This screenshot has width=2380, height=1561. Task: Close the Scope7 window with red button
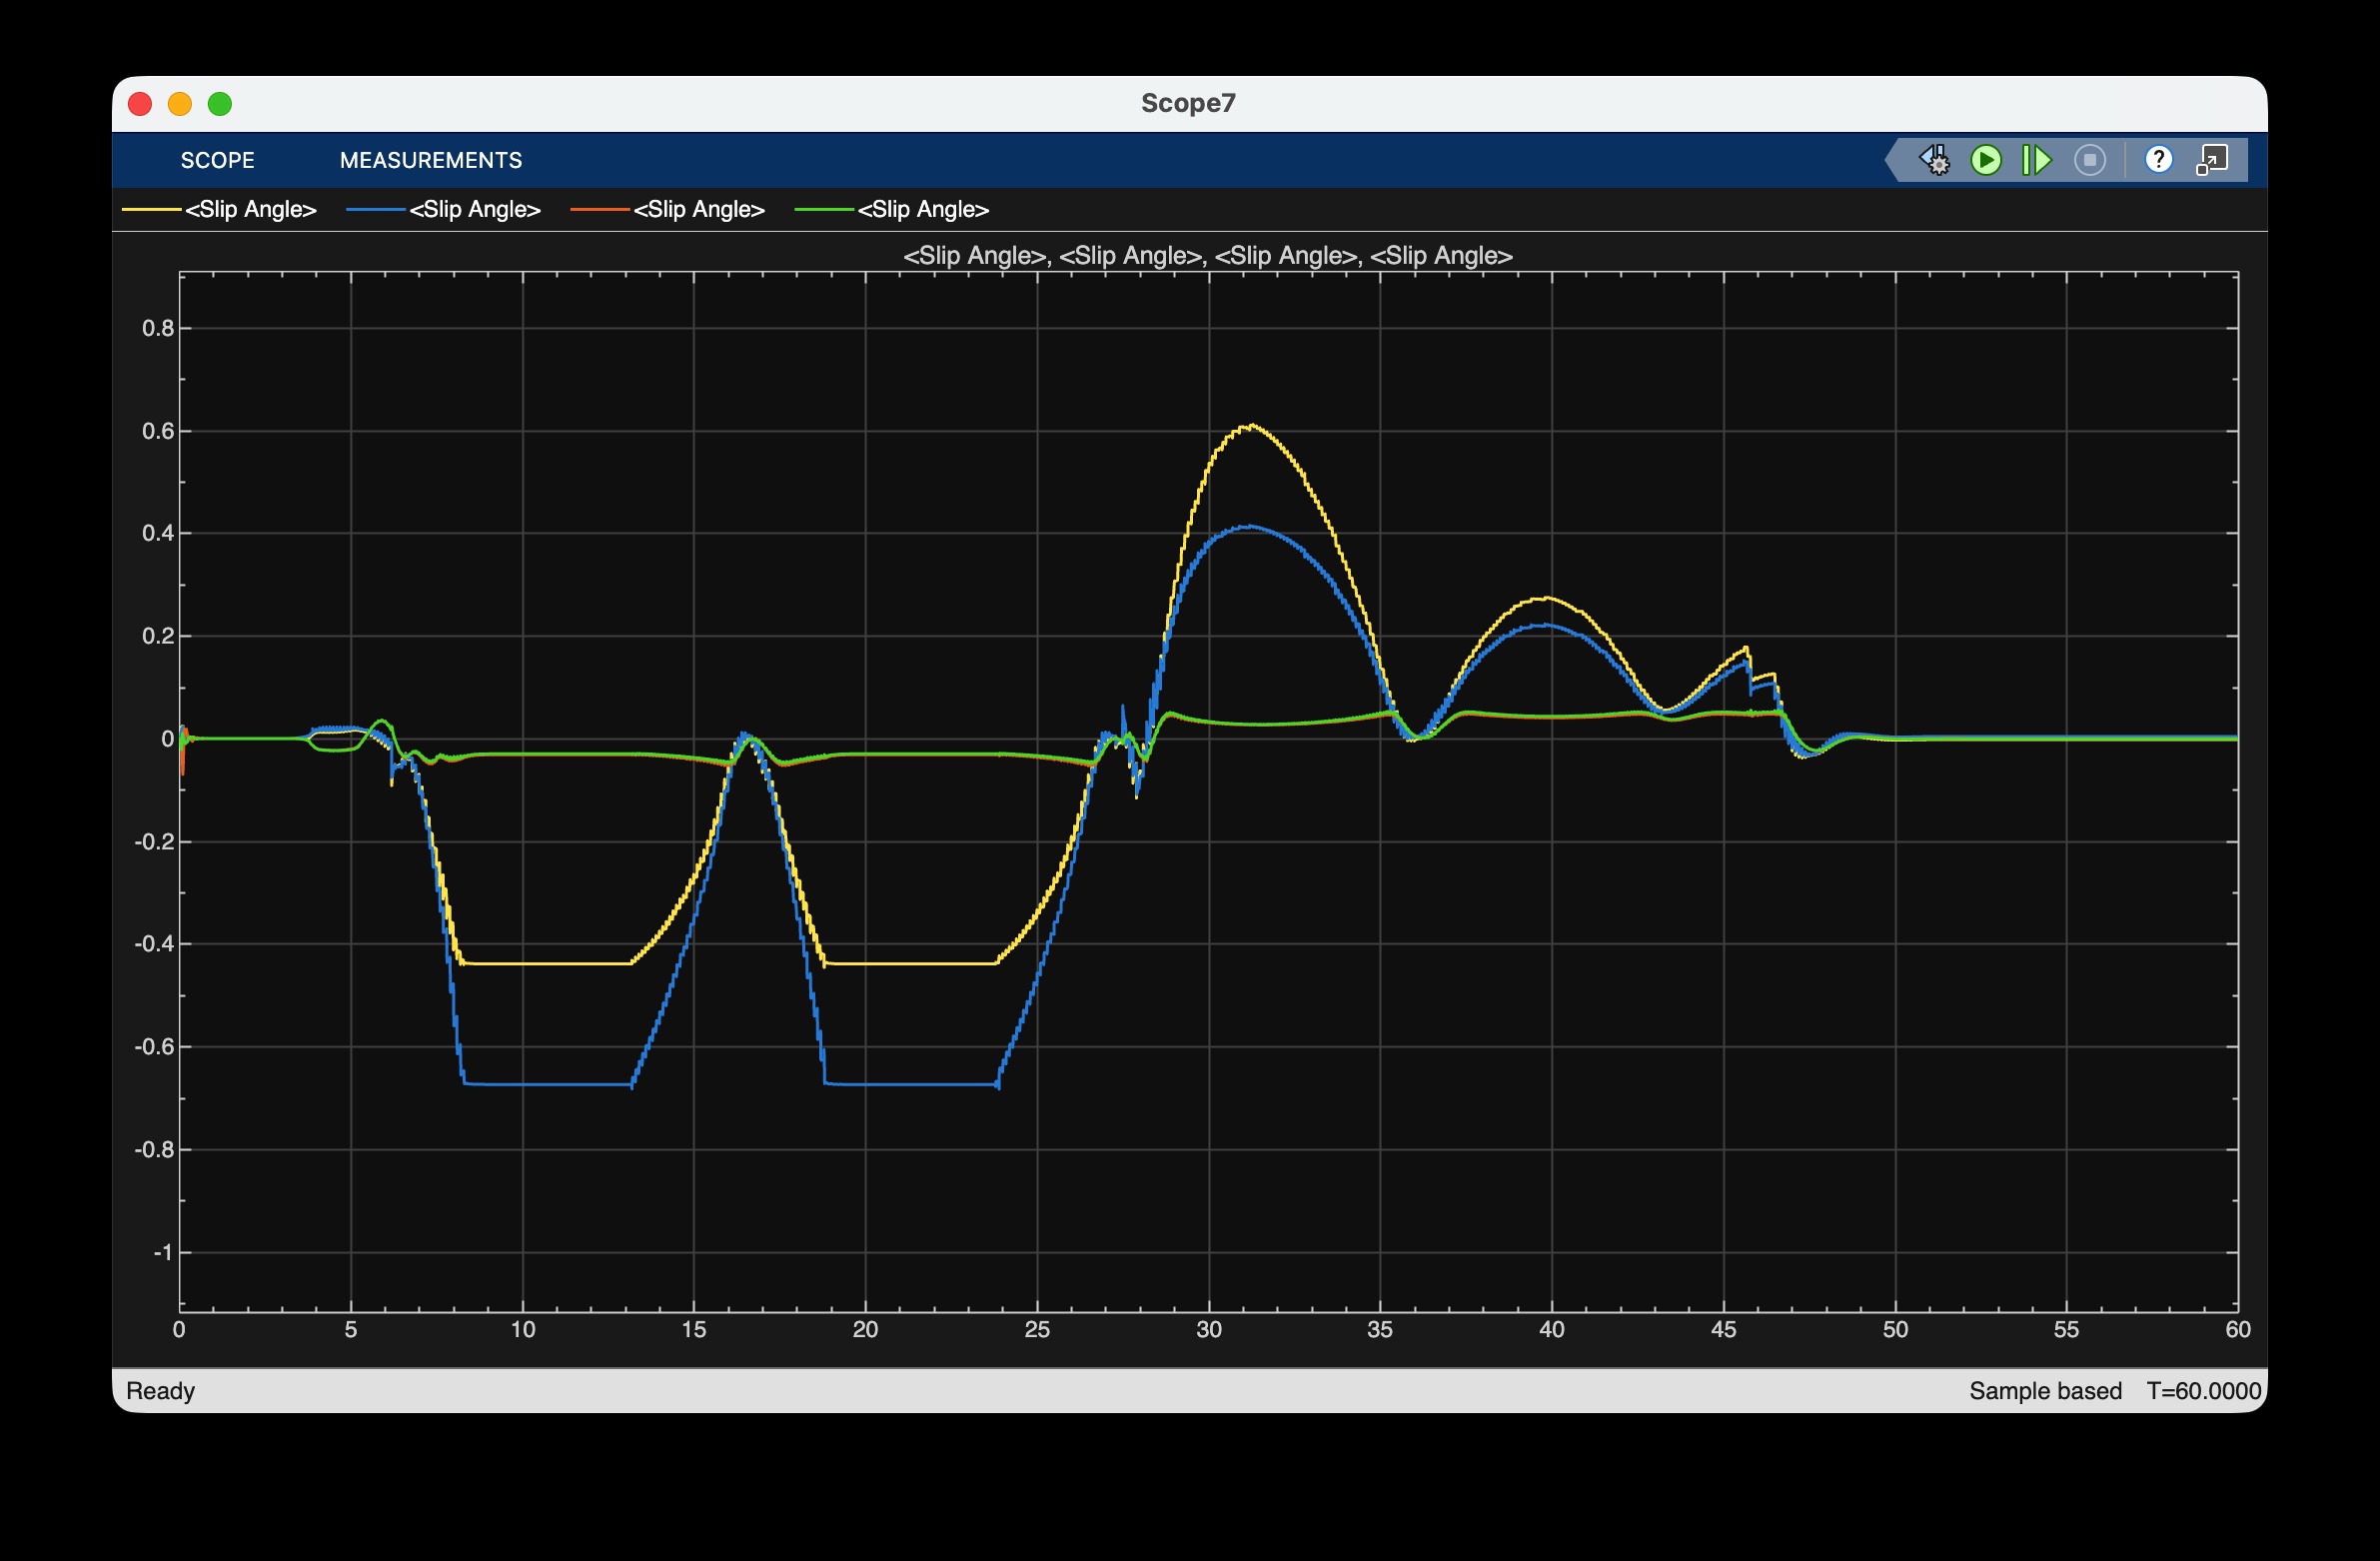point(140,104)
